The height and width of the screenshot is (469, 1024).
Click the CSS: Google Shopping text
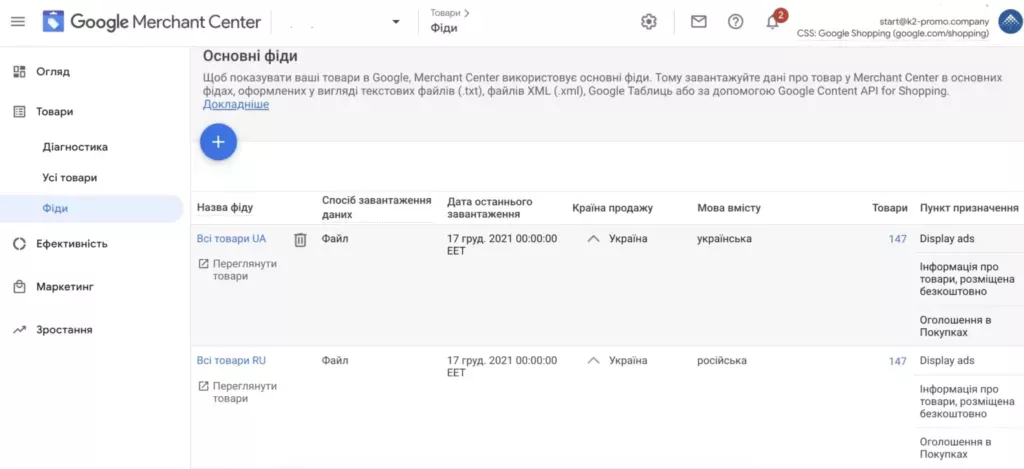pyautogui.click(x=893, y=33)
